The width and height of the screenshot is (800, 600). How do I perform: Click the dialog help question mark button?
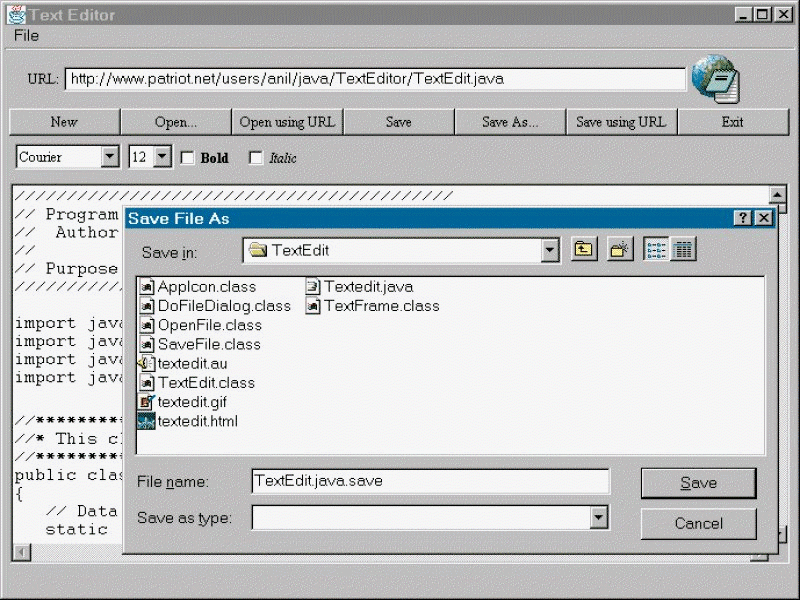pyautogui.click(x=742, y=218)
